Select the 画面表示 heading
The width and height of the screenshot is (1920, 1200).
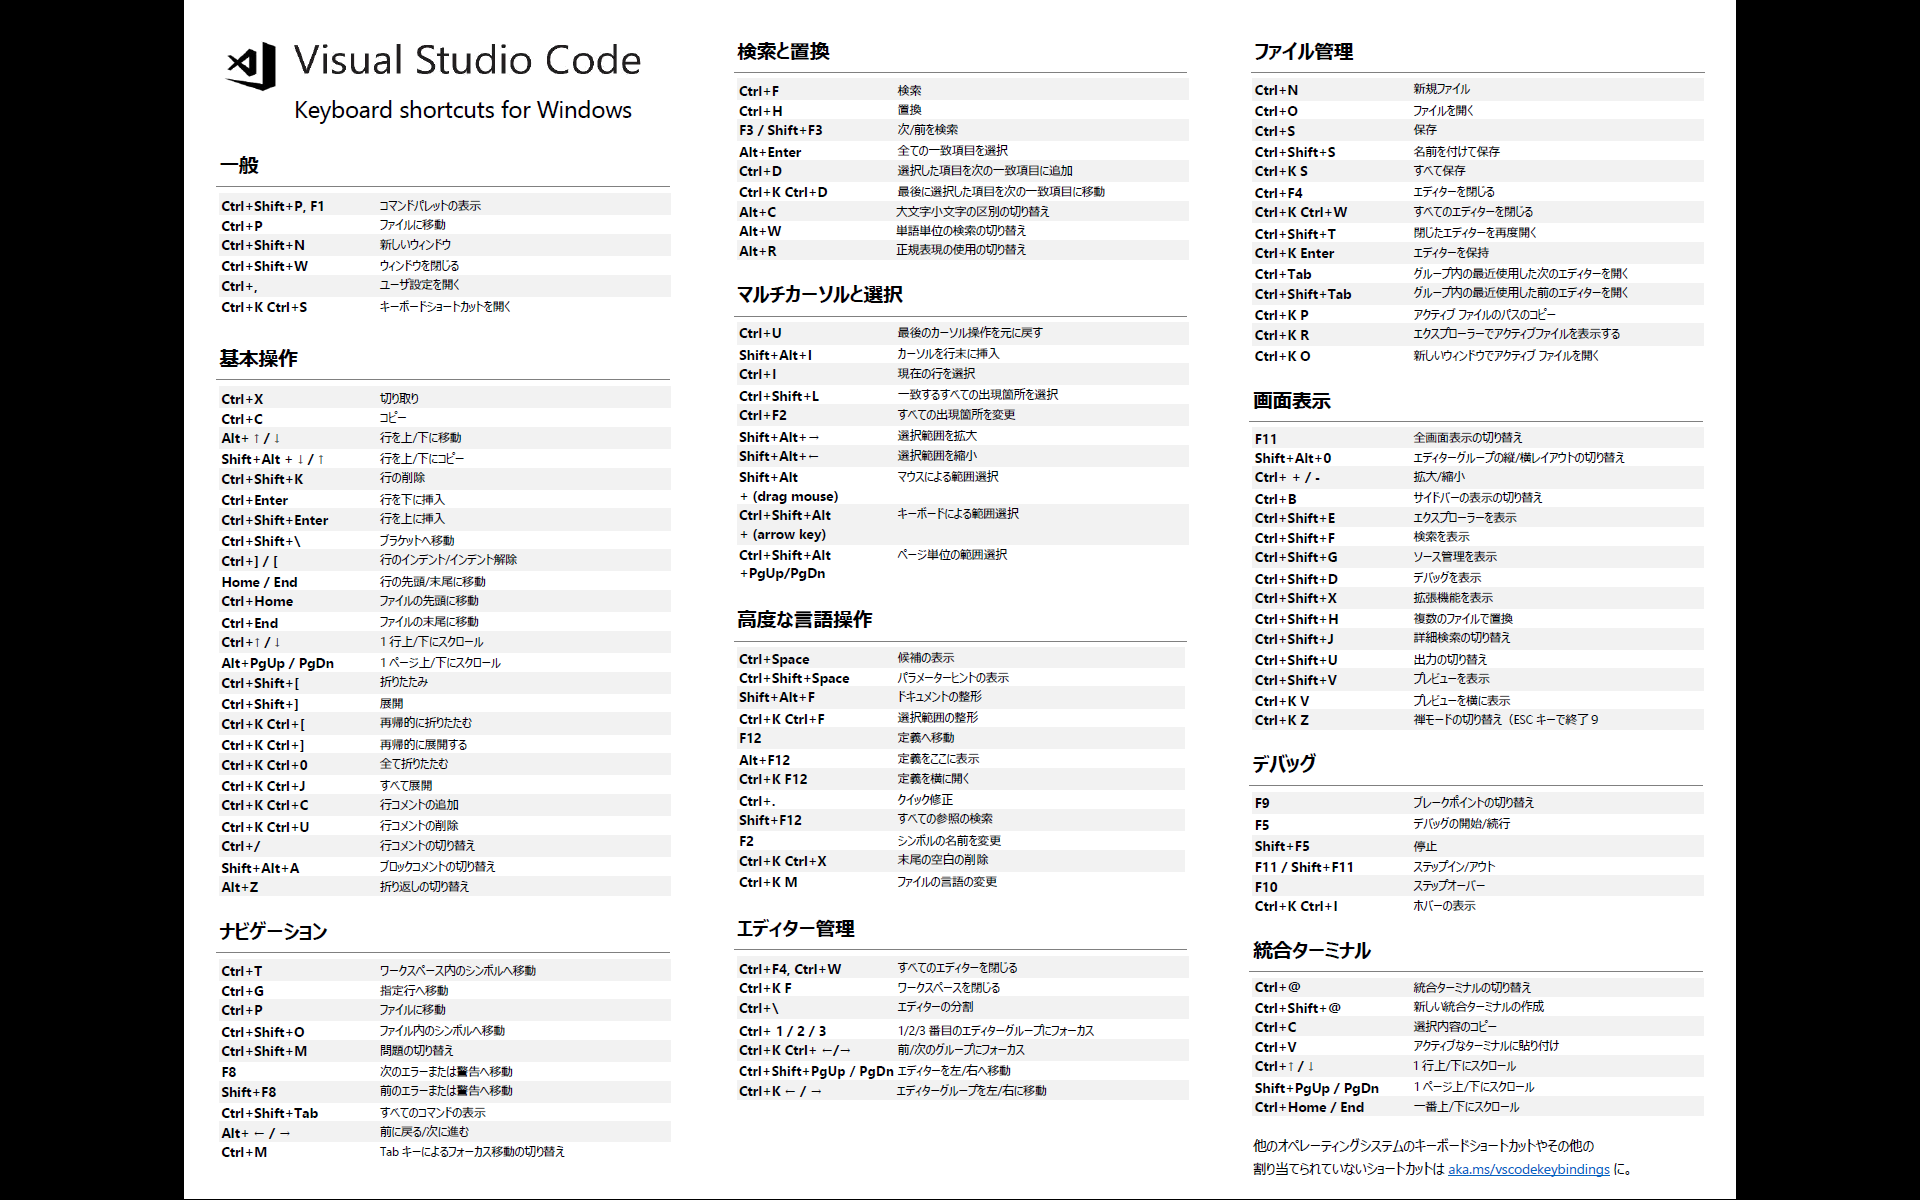coord(1292,401)
